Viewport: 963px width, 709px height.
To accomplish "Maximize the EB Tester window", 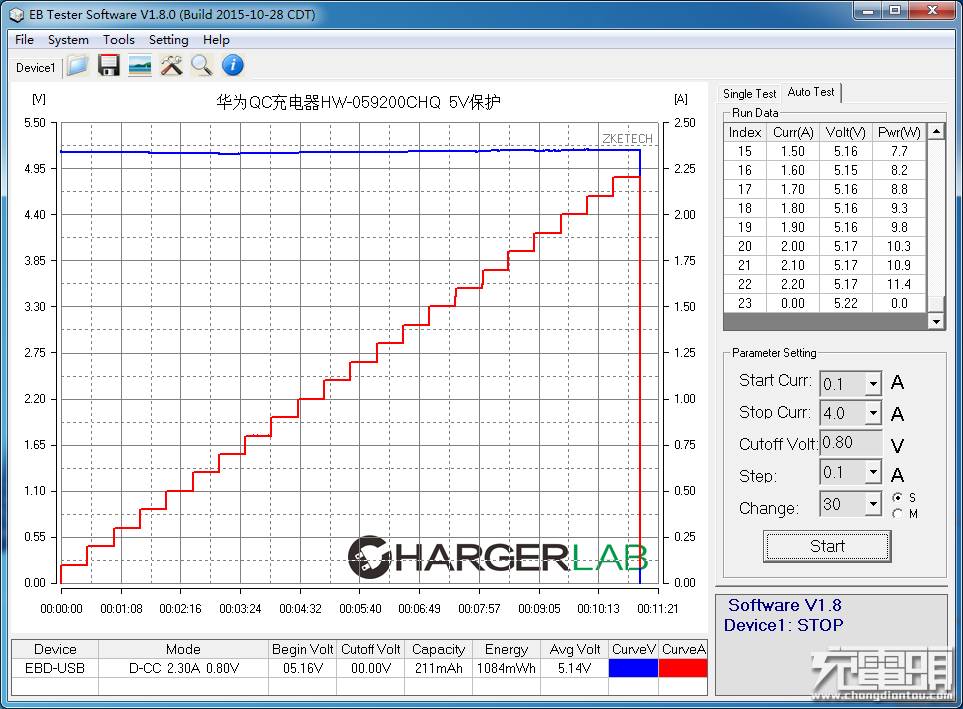I will point(895,10).
